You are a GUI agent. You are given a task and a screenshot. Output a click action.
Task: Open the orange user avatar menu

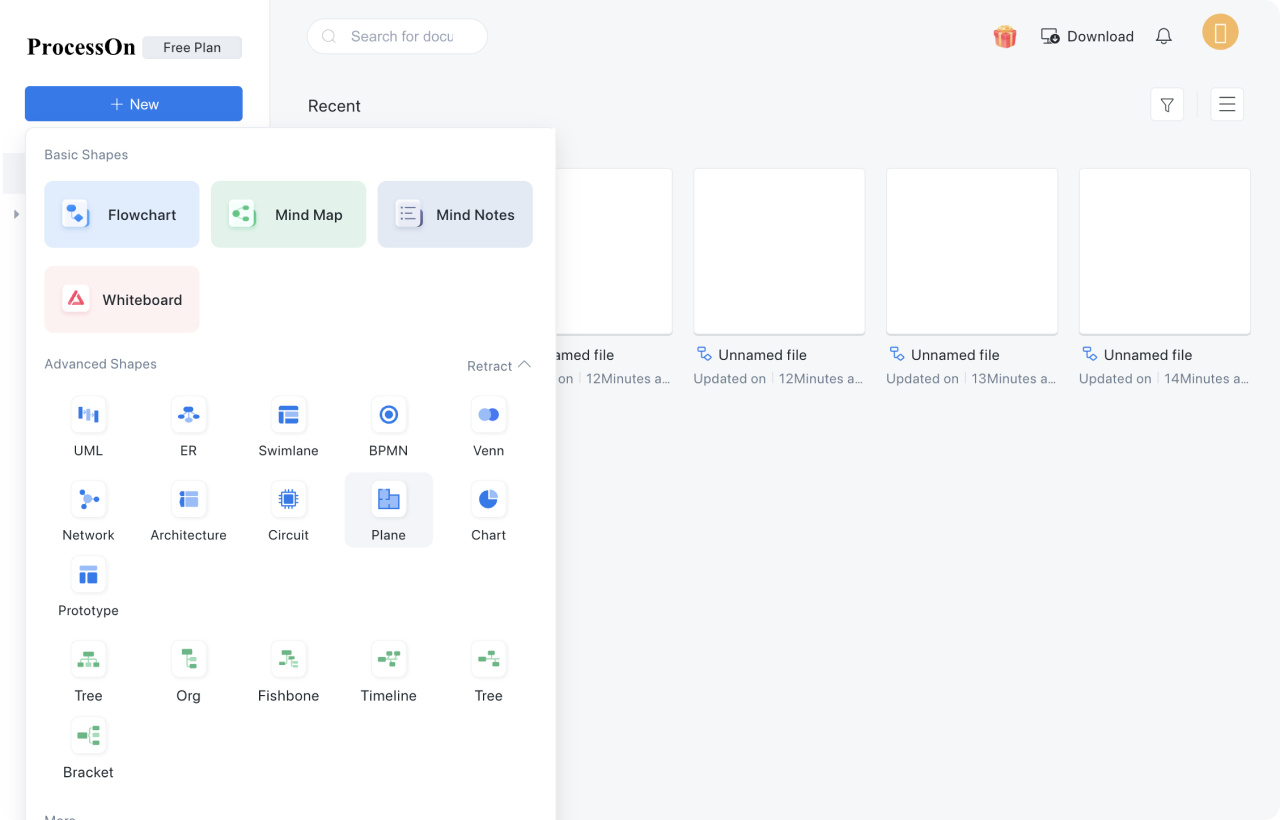1220,32
